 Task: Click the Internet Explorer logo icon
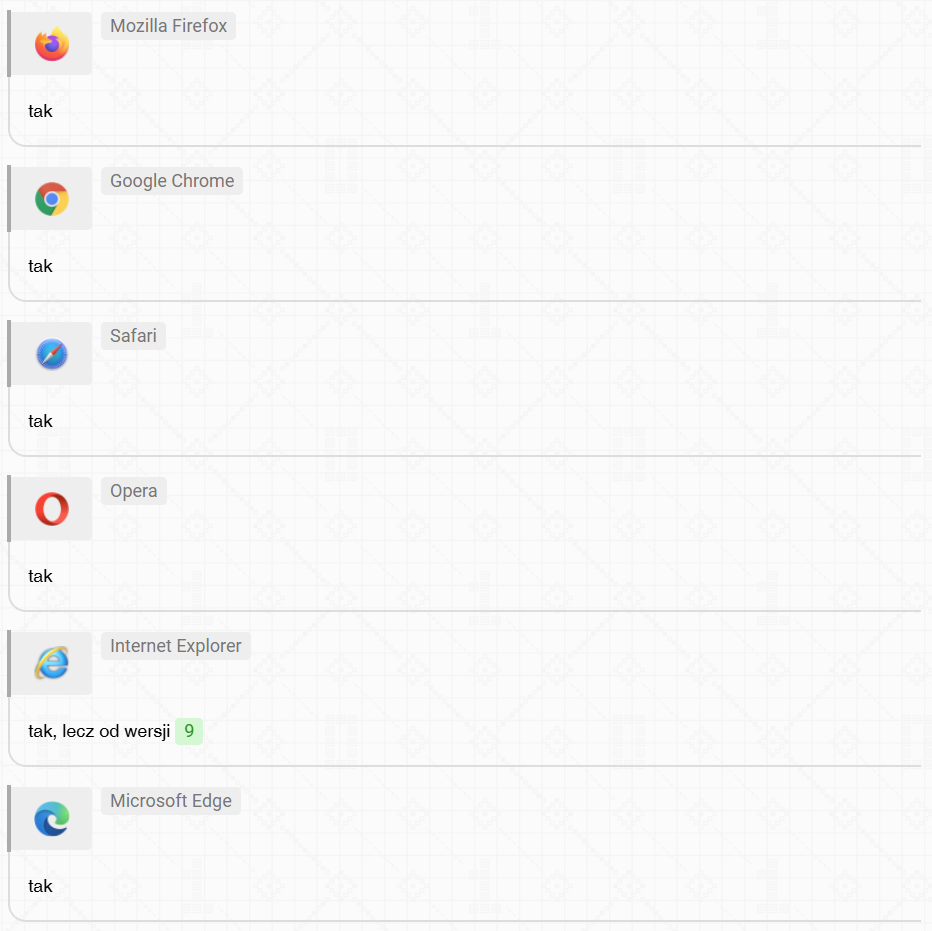click(52, 663)
